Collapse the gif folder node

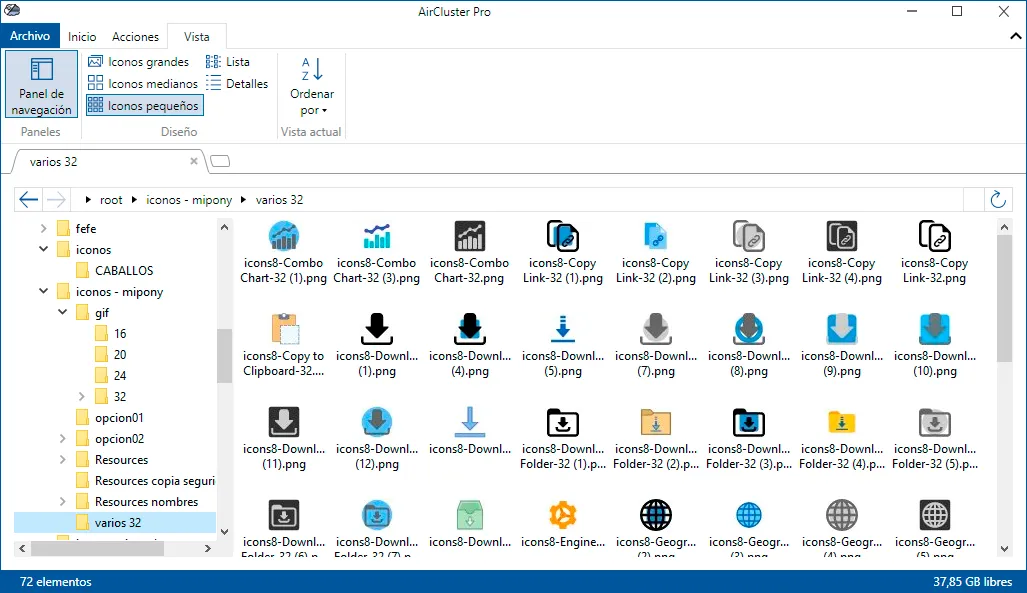tap(62, 313)
